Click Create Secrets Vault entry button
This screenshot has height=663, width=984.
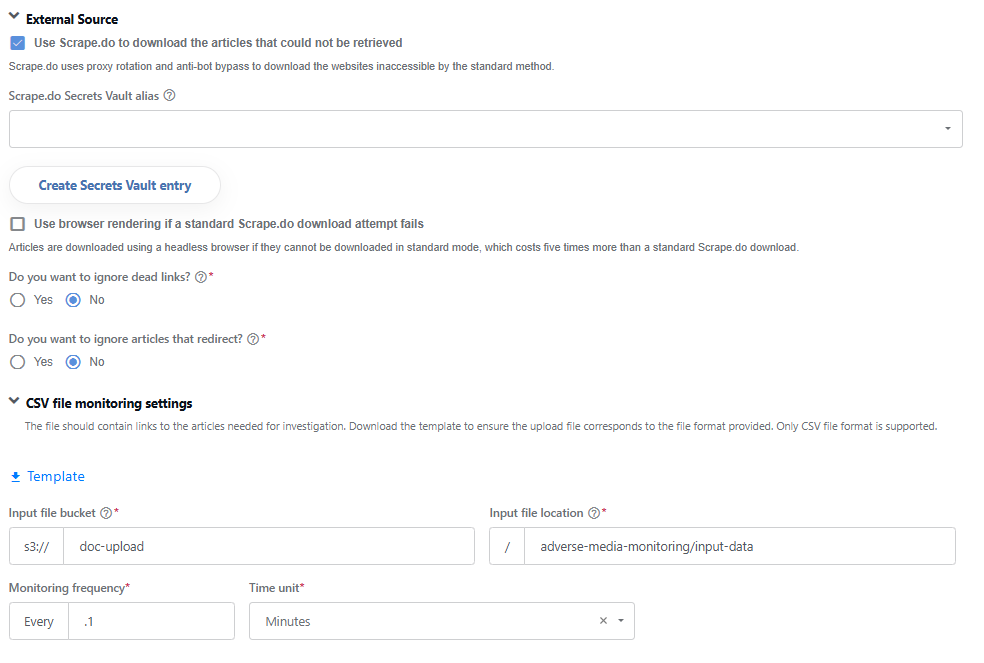pos(115,185)
